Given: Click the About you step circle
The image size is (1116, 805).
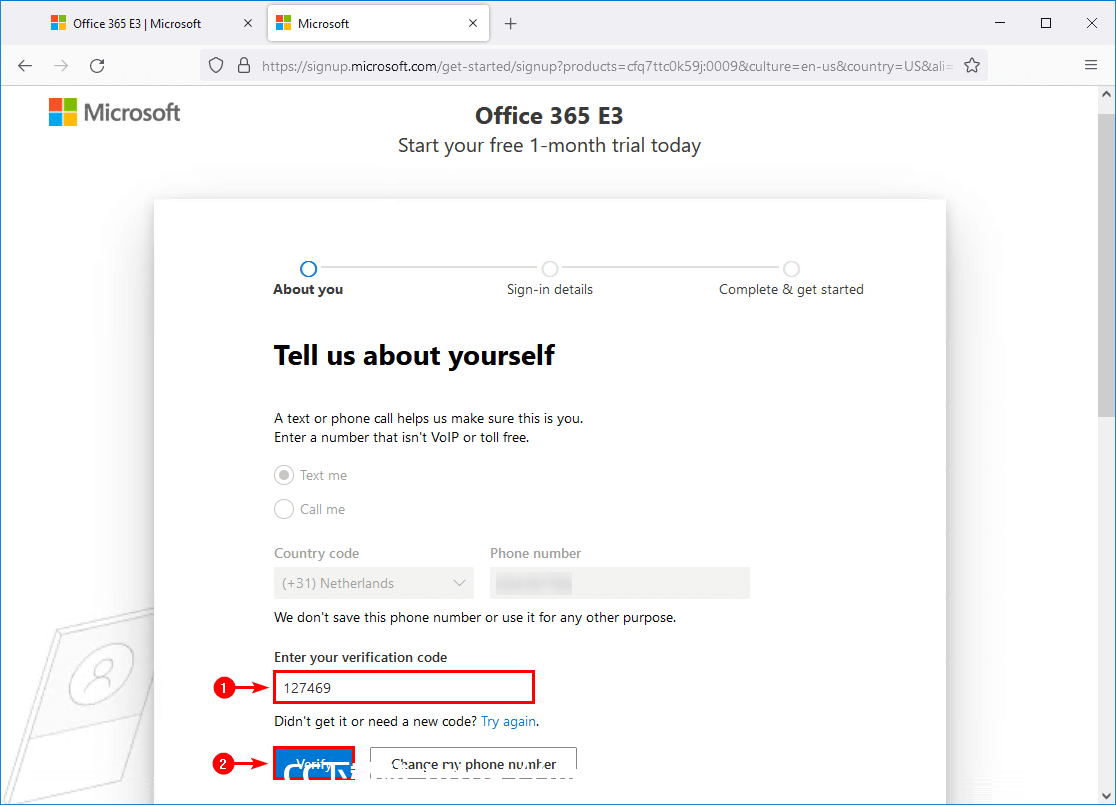Looking at the screenshot, I should click(308, 268).
